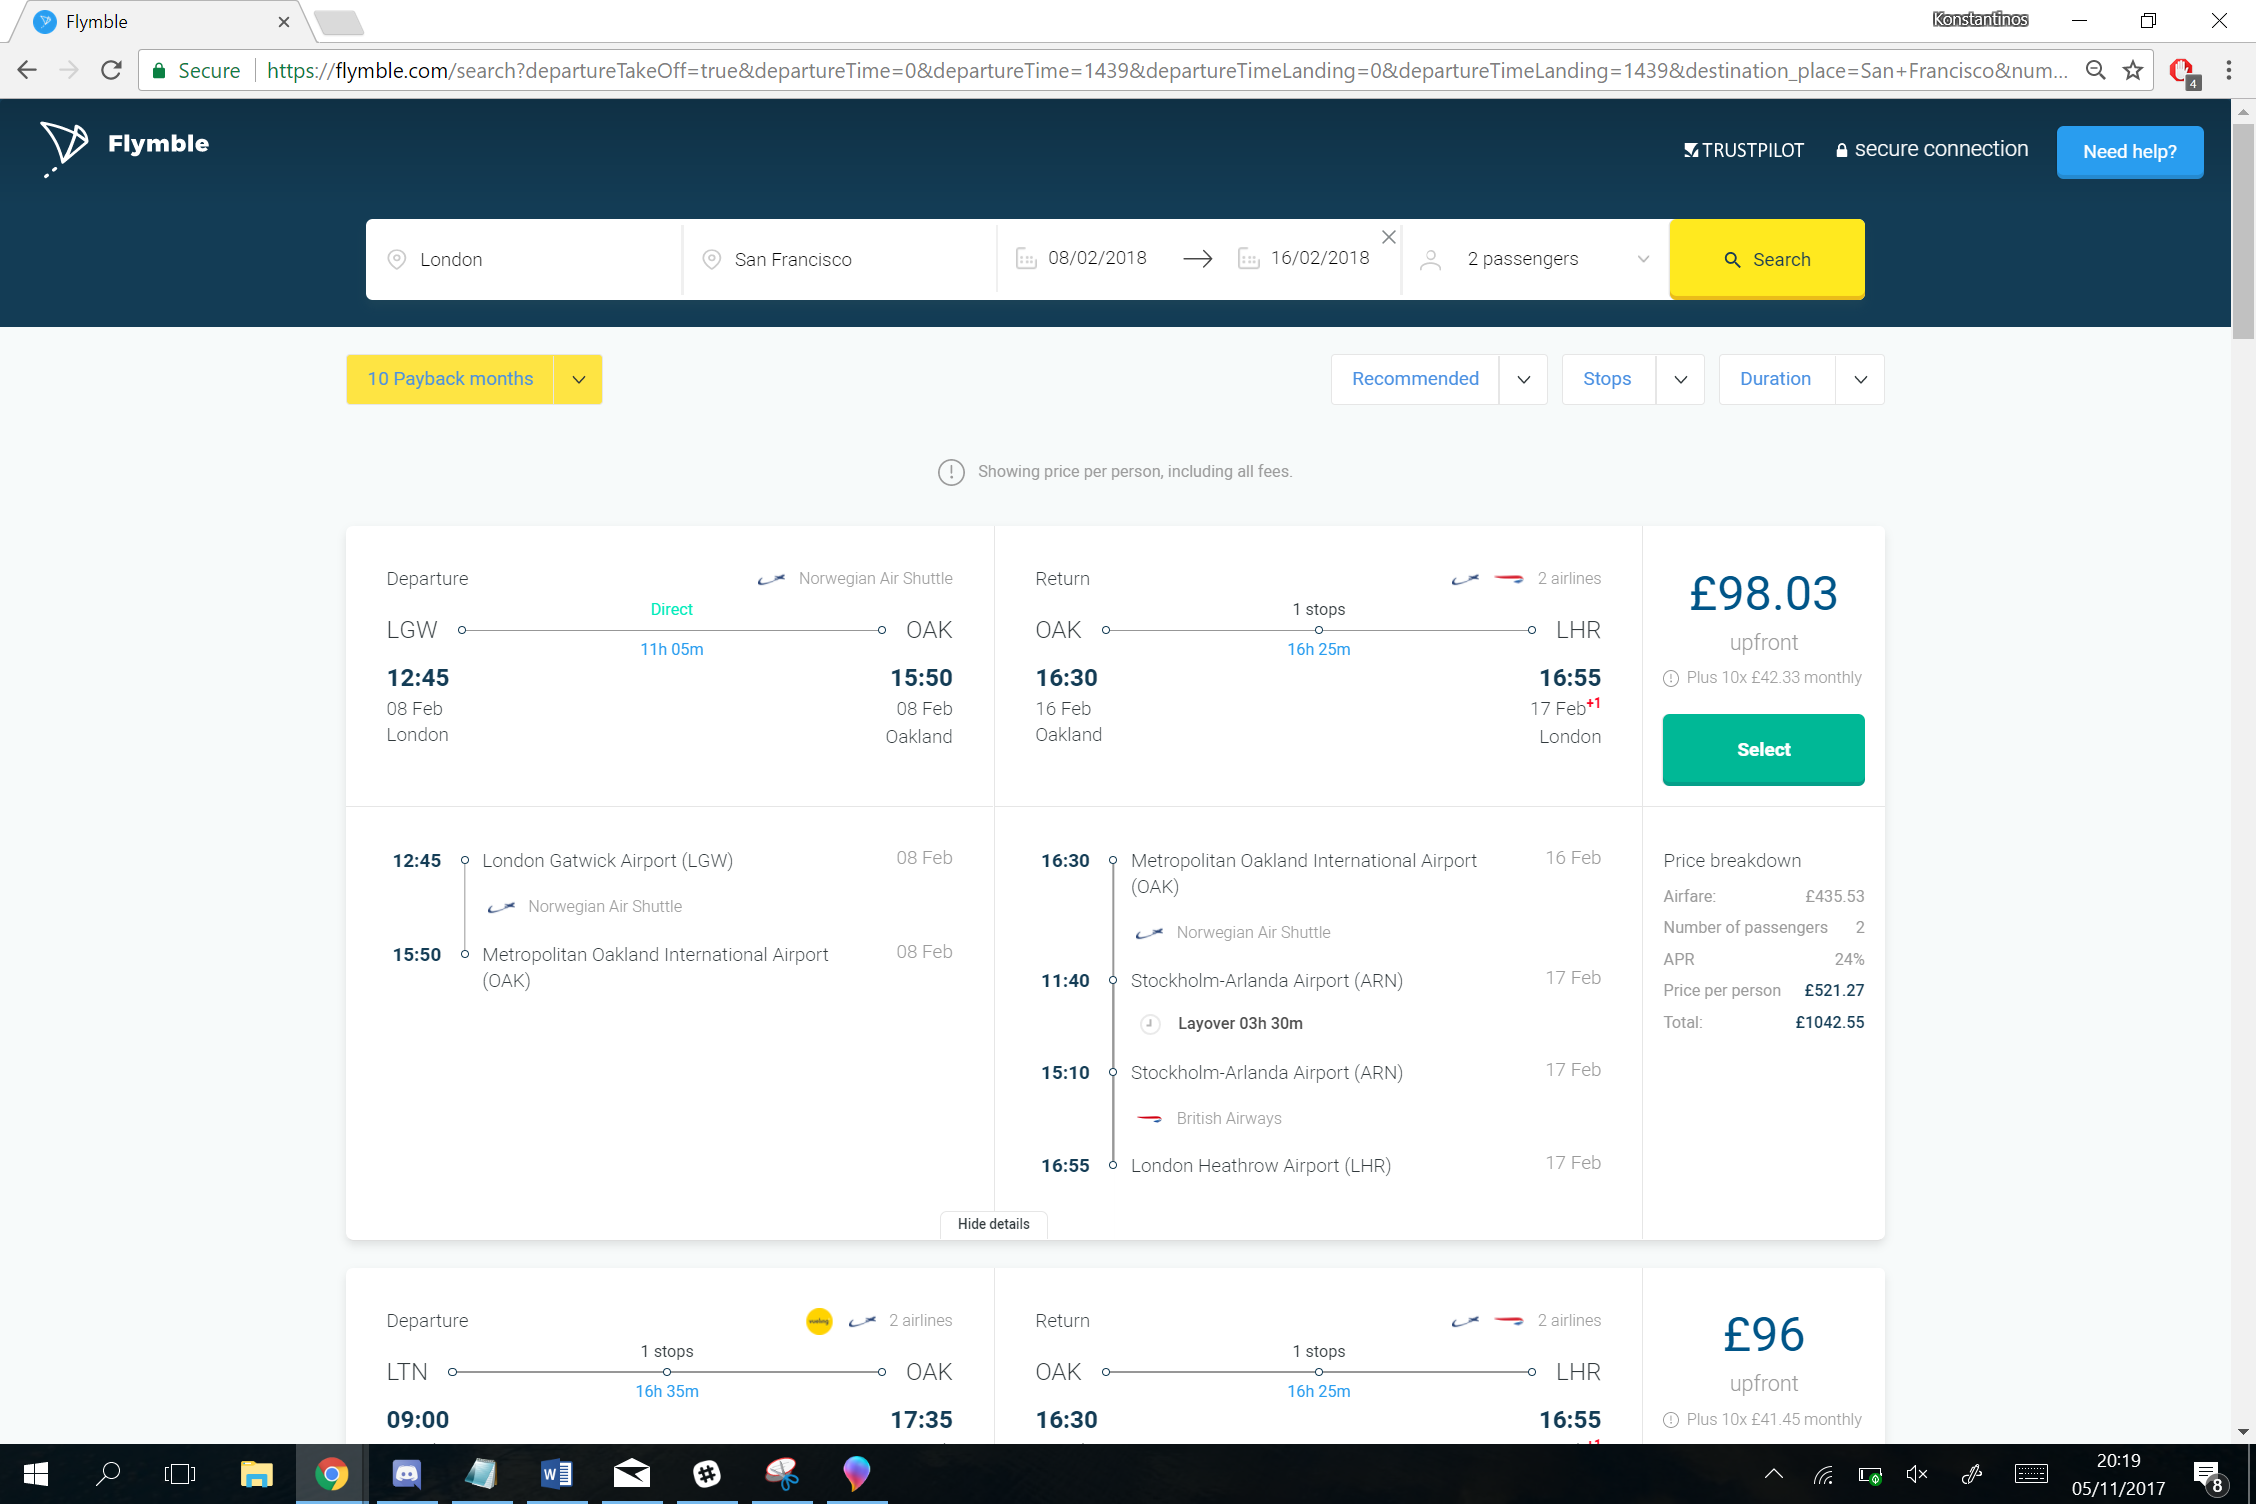The width and height of the screenshot is (2256, 1504).
Task: Bookmark this page with the star icon
Action: pos(2133,70)
